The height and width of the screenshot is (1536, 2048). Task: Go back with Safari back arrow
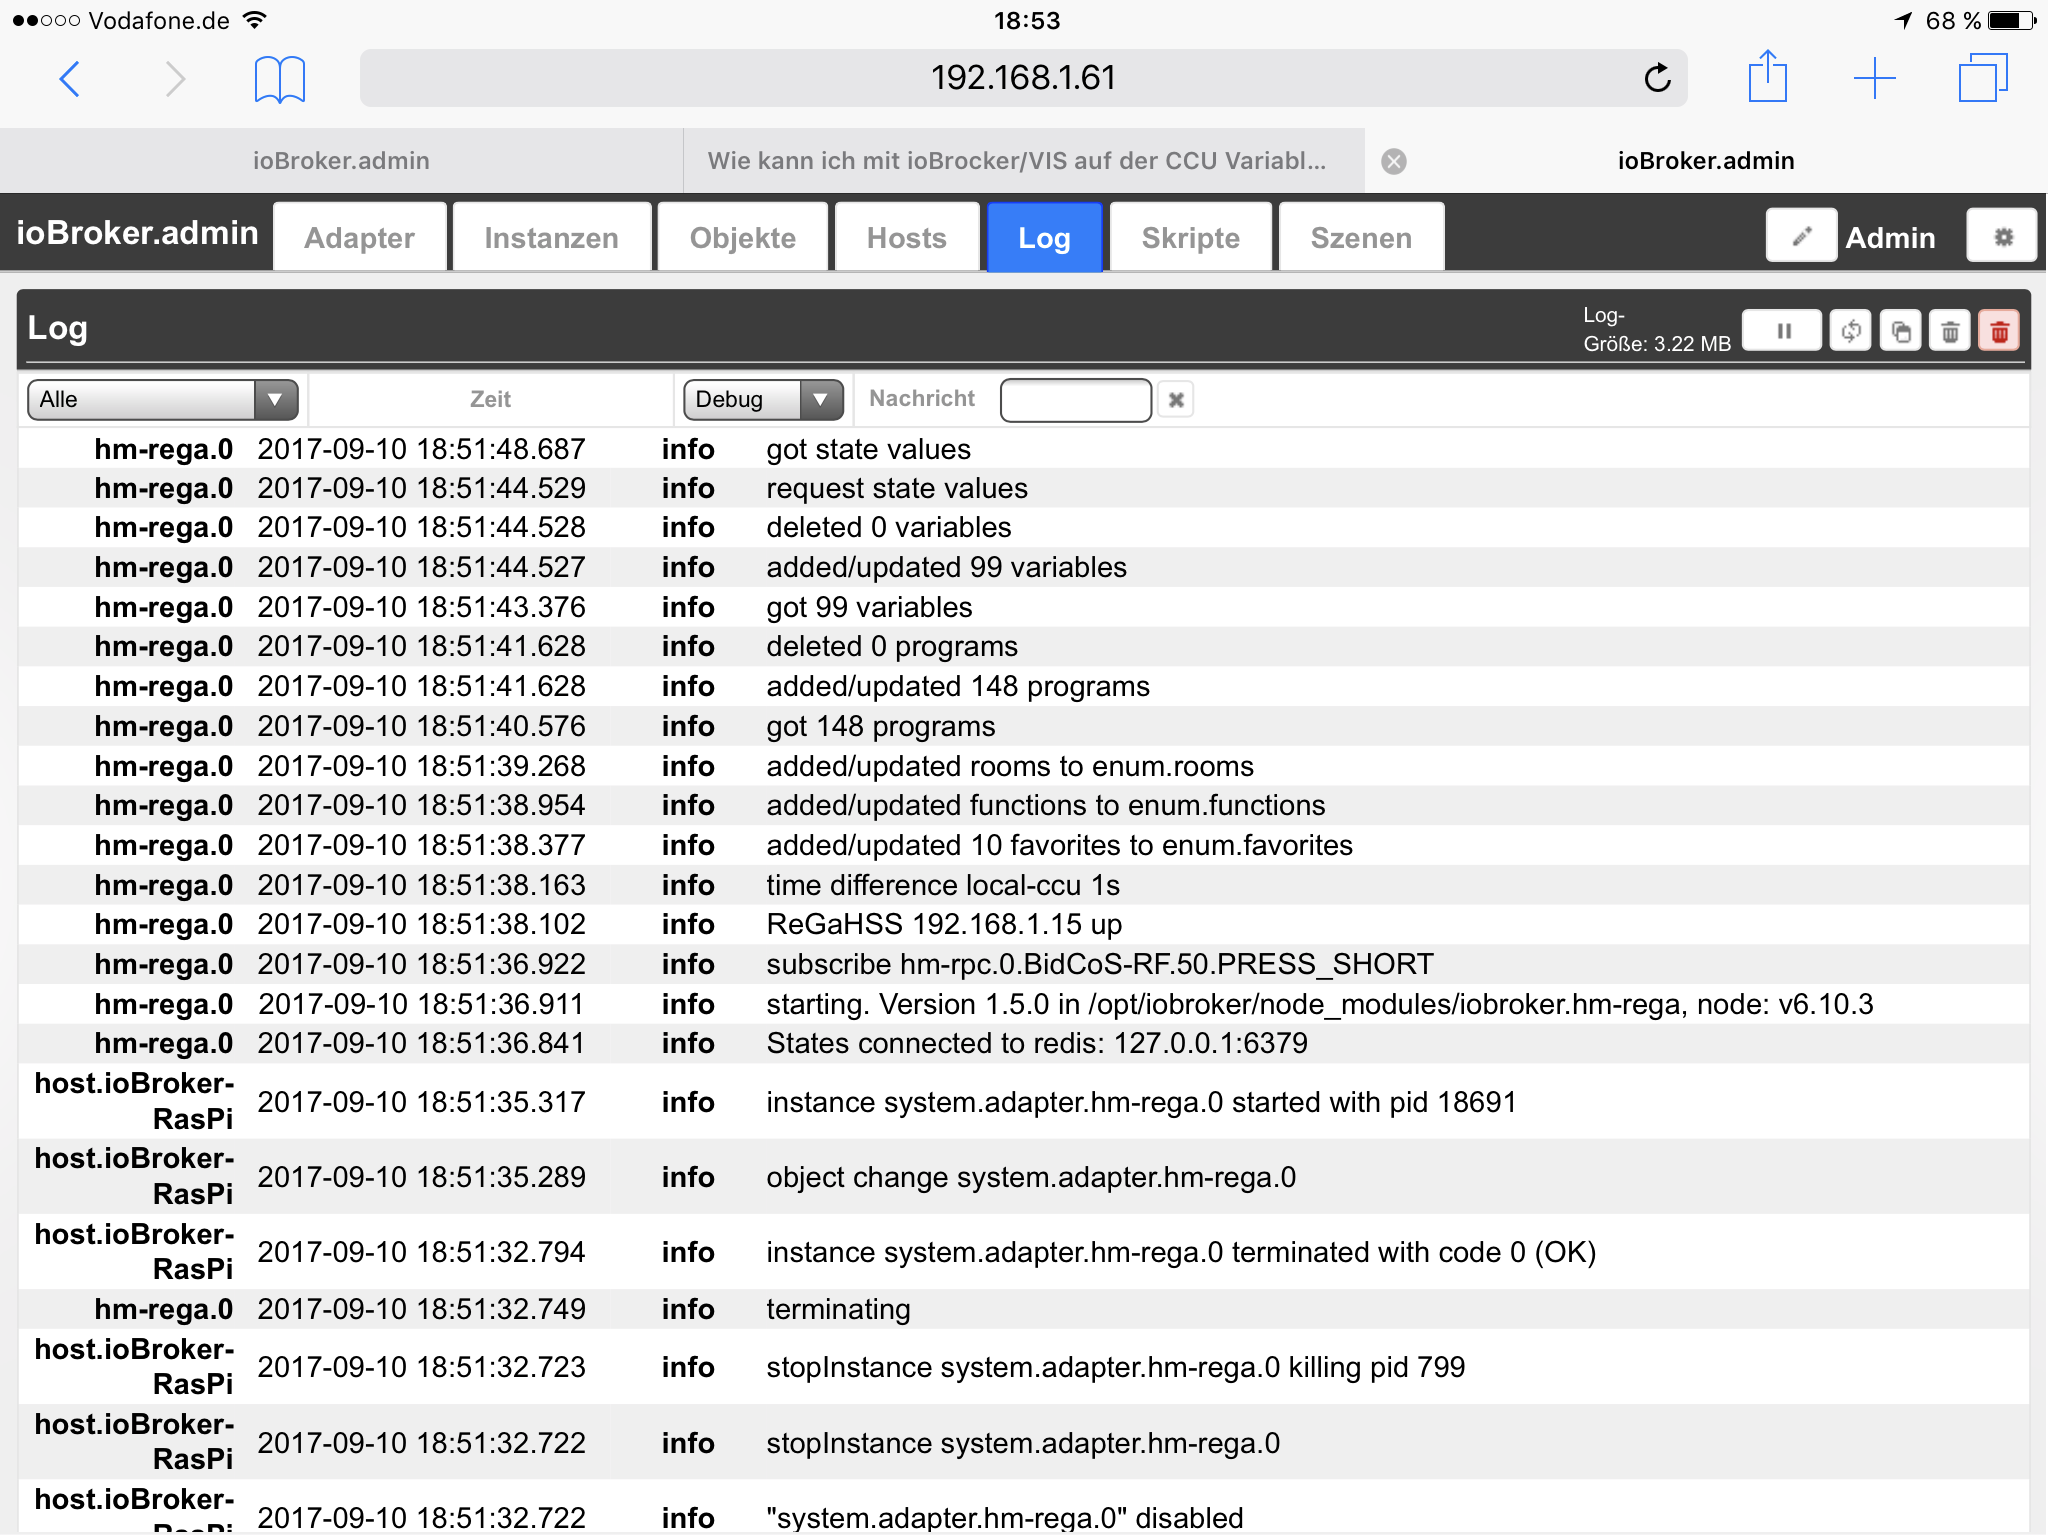(70, 78)
